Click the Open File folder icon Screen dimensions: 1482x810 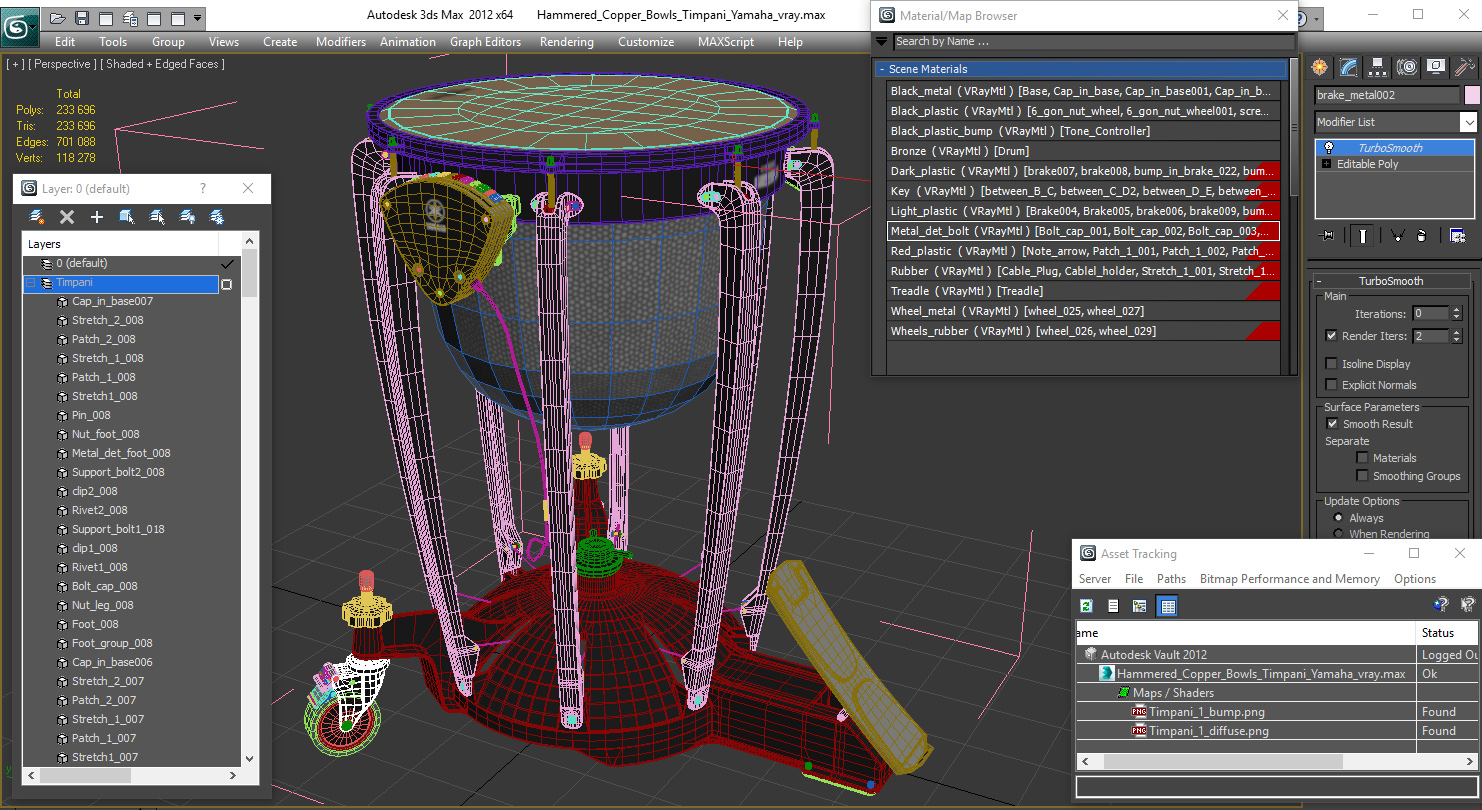(x=58, y=18)
